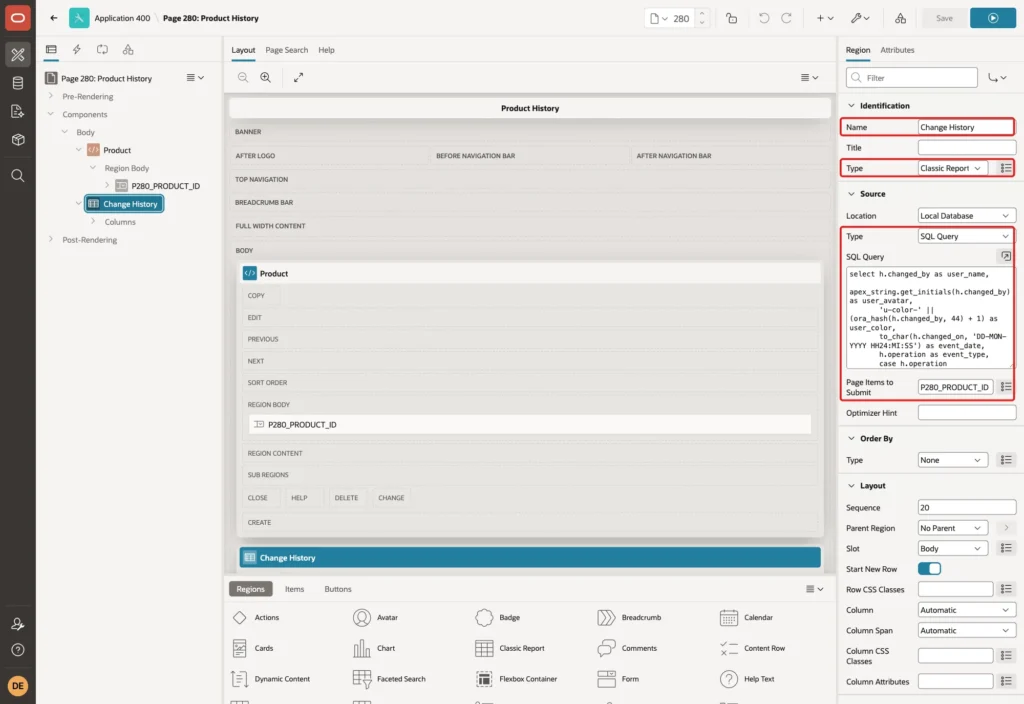Image resolution: width=1024 pixels, height=704 pixels.
Task: Pick Chart region from the gallery
Action: pos(374,648)
